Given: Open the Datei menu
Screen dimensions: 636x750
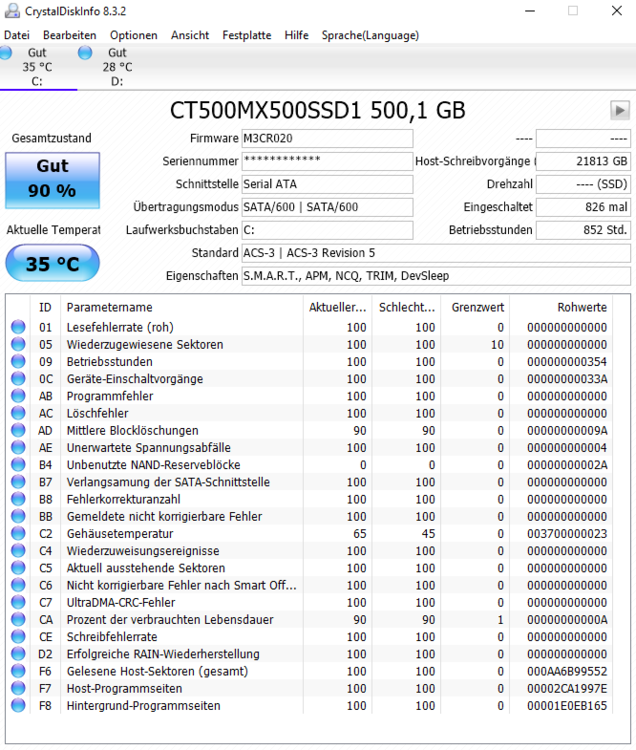Looking at the screenshot, I should pyautogui.click(x=17, y=35).
